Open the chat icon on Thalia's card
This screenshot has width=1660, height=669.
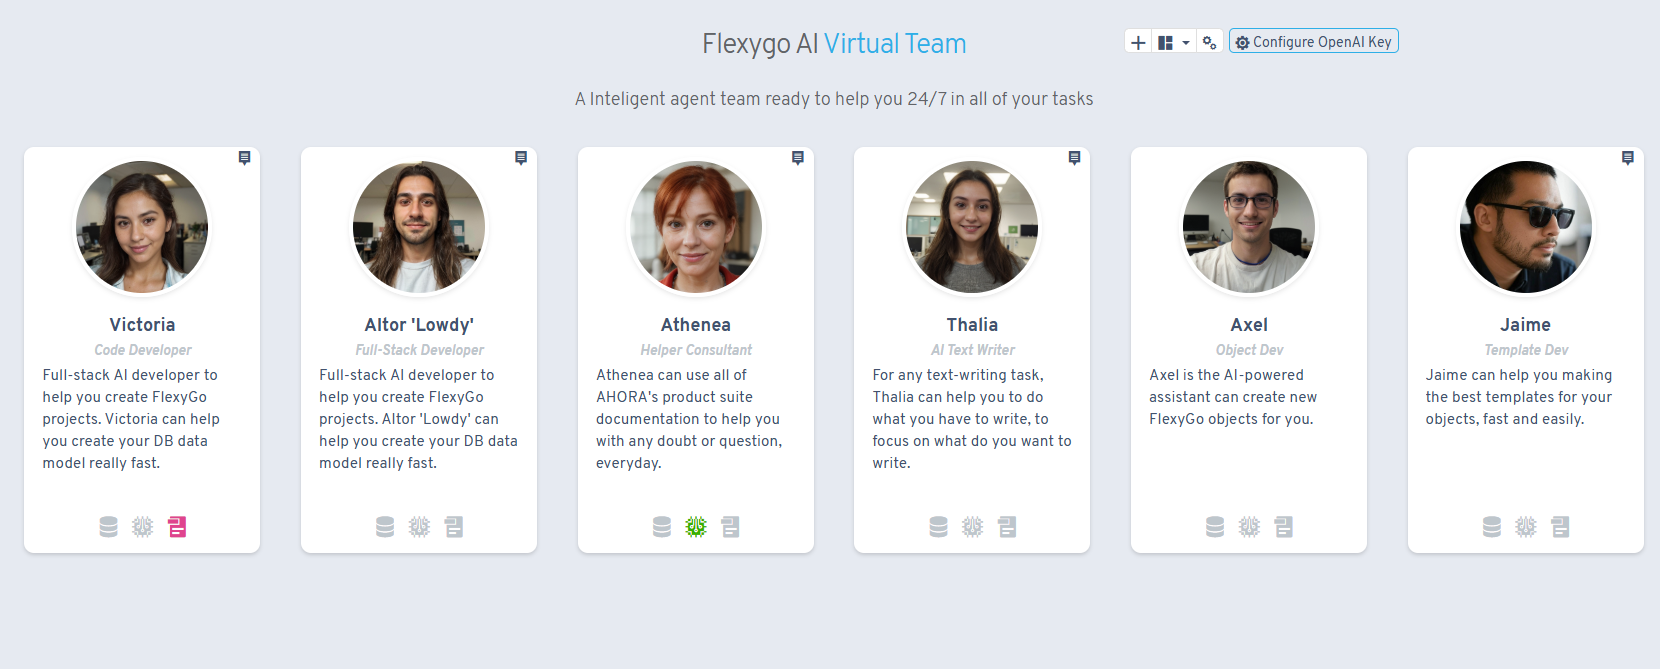tap(1074, 158)
